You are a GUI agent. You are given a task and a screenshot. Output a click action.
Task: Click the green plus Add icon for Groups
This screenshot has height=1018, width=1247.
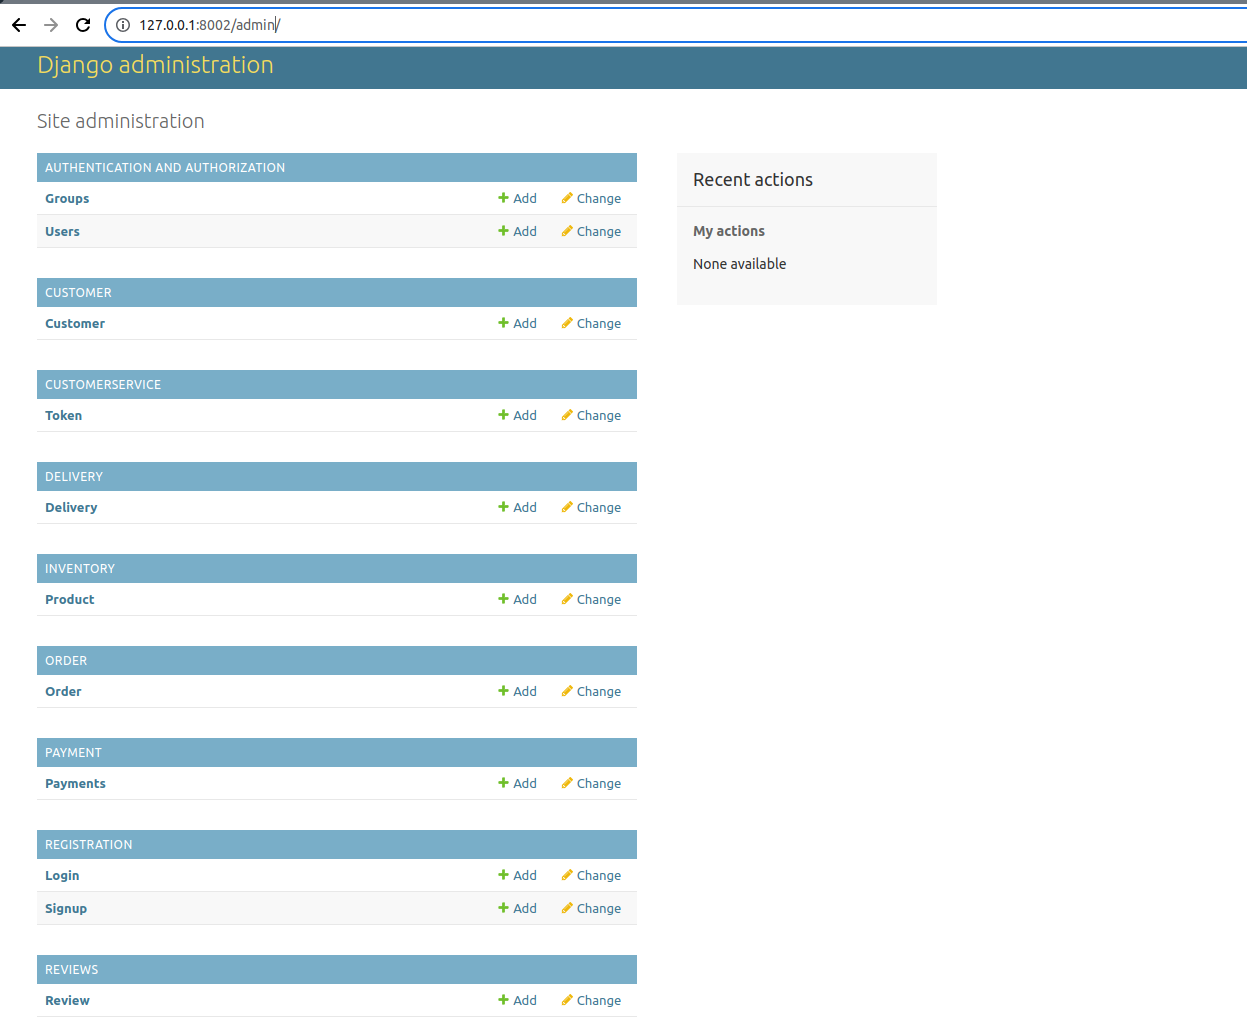(504, 198)
